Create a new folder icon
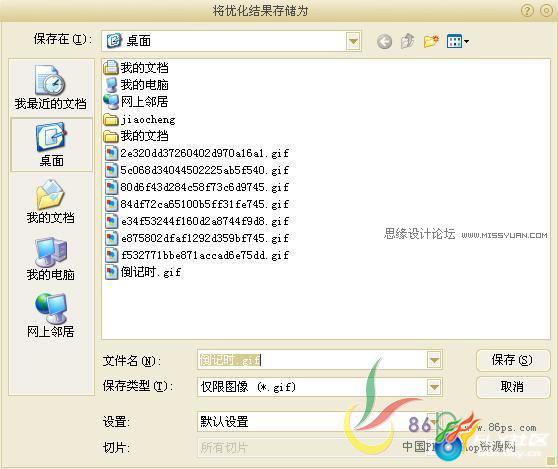558x469 pixels. [x=431, y=41]
